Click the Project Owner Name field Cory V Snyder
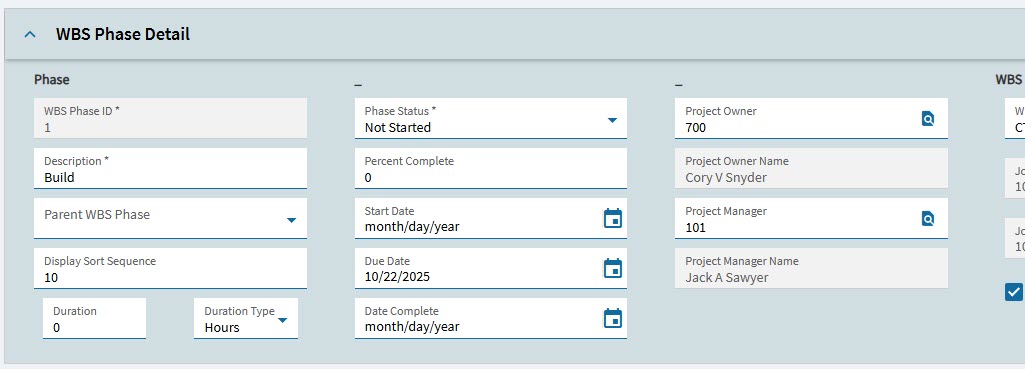 point(811,169)
